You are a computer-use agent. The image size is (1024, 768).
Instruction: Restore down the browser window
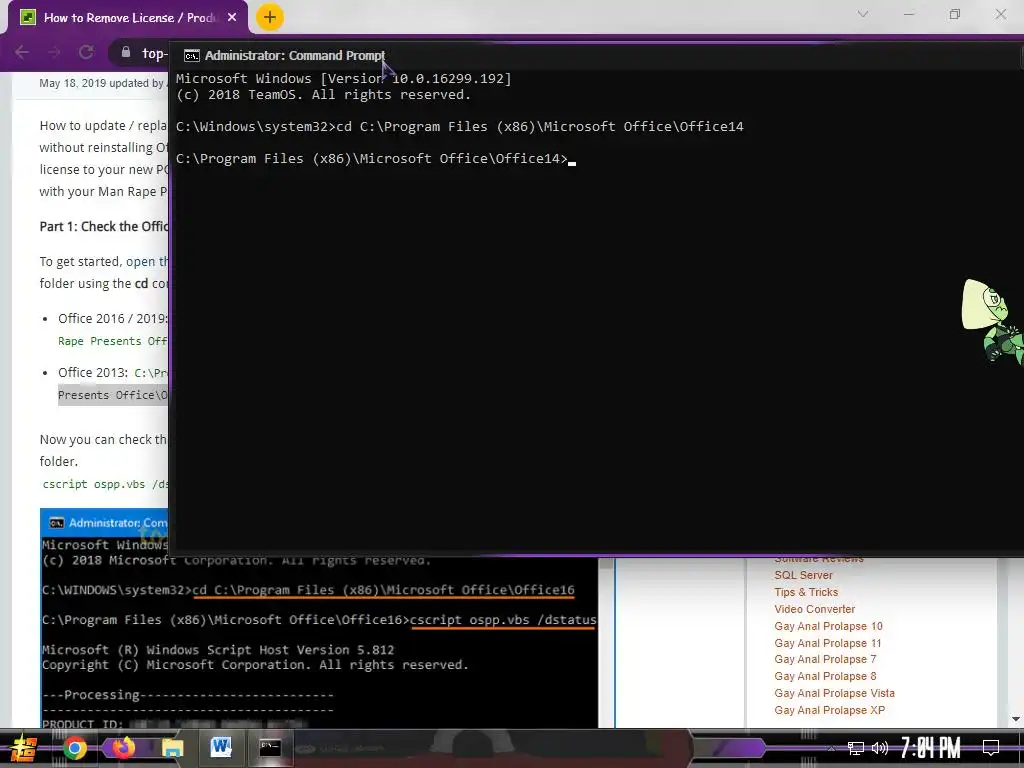955,14
